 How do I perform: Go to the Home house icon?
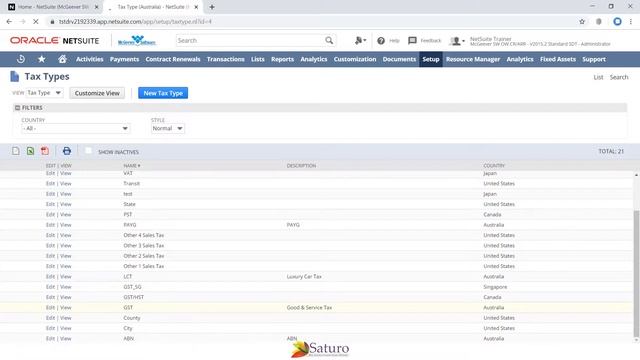62,59
